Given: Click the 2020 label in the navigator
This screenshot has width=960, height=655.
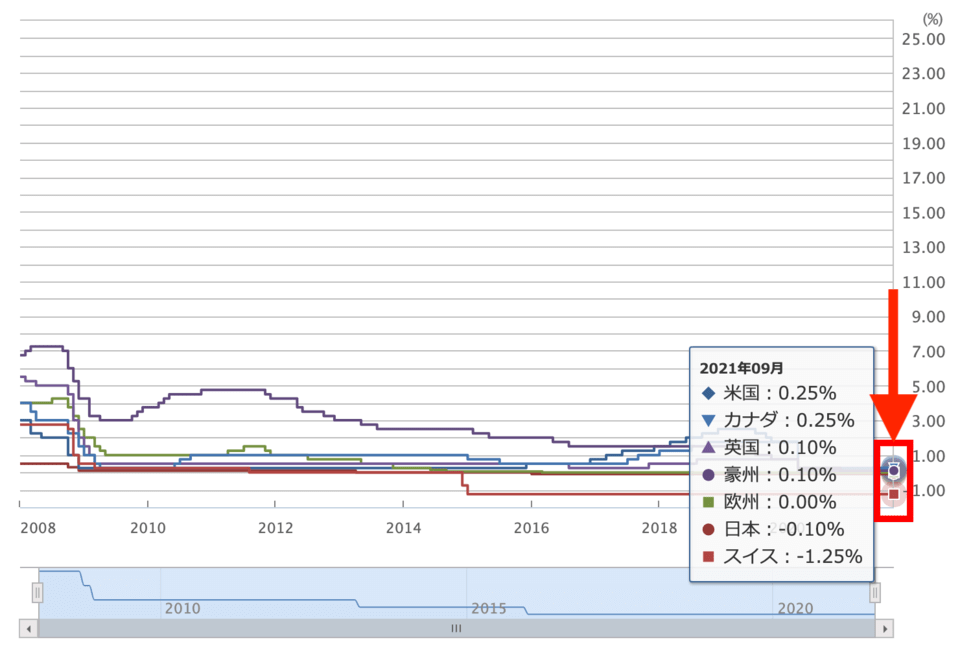Looking at the screenshot, I should pos(795,608).
